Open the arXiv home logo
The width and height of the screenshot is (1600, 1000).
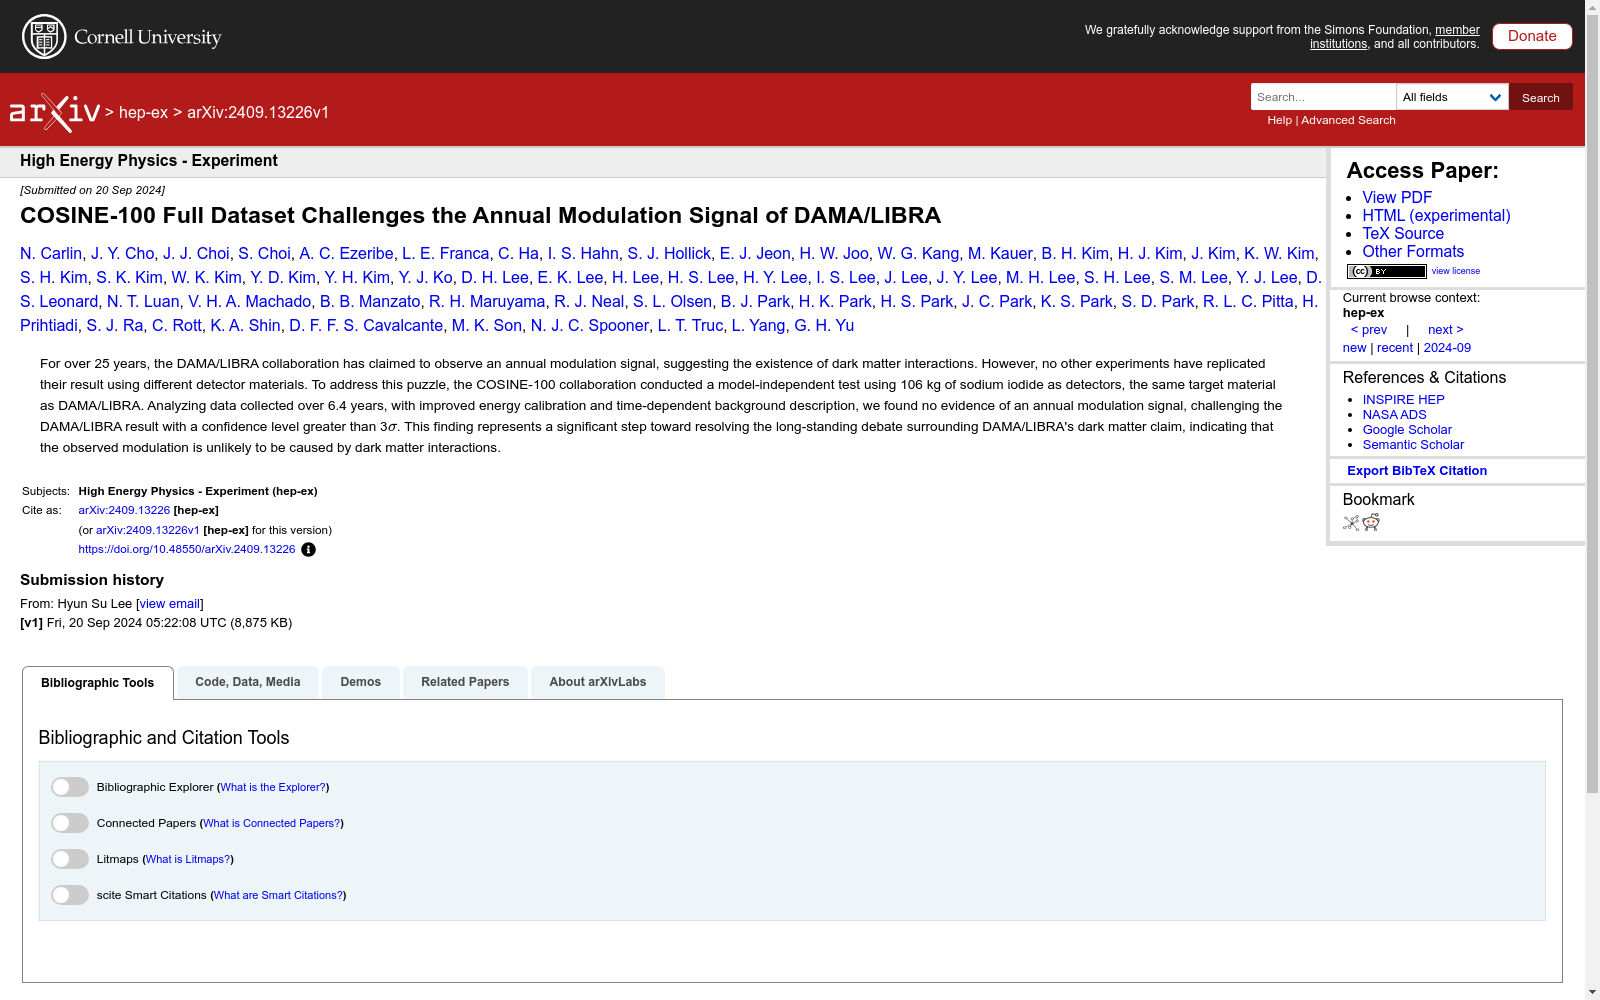(55, 112)
